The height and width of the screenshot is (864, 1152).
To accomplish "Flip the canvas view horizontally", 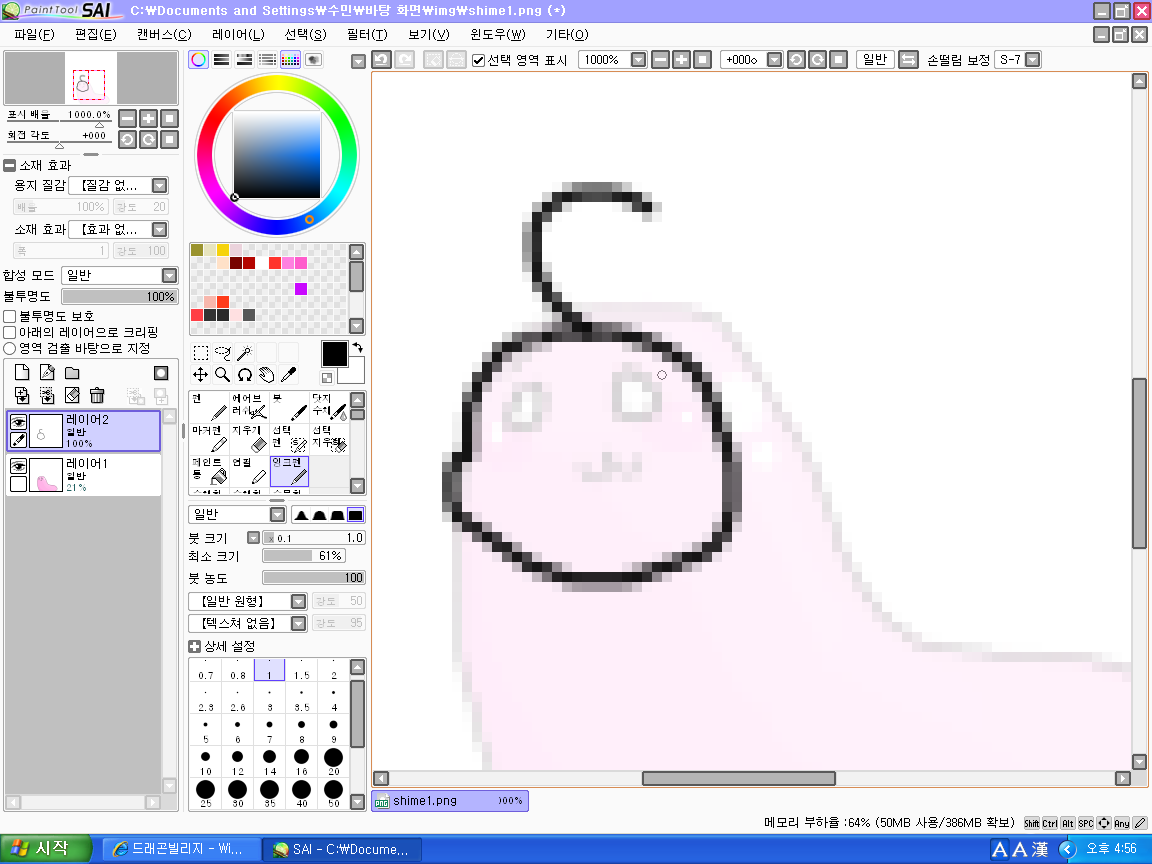I will point(909,60).
